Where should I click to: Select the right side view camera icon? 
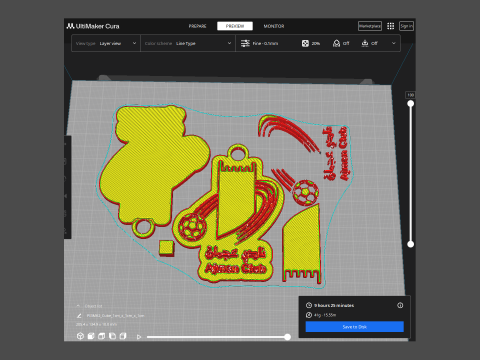pyautogui.click(x=123, y=336)
